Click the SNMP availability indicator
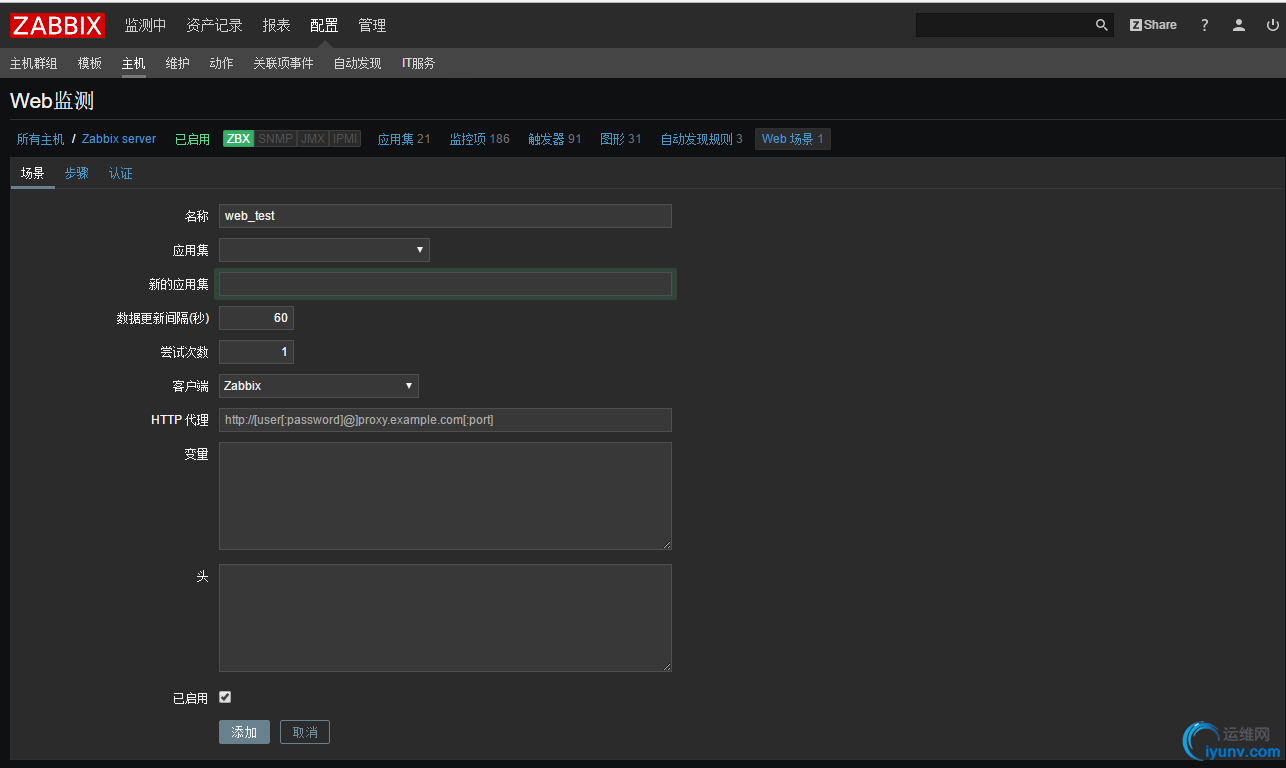The width and height of the screenshot is (1286, 768). coord(276,139)
